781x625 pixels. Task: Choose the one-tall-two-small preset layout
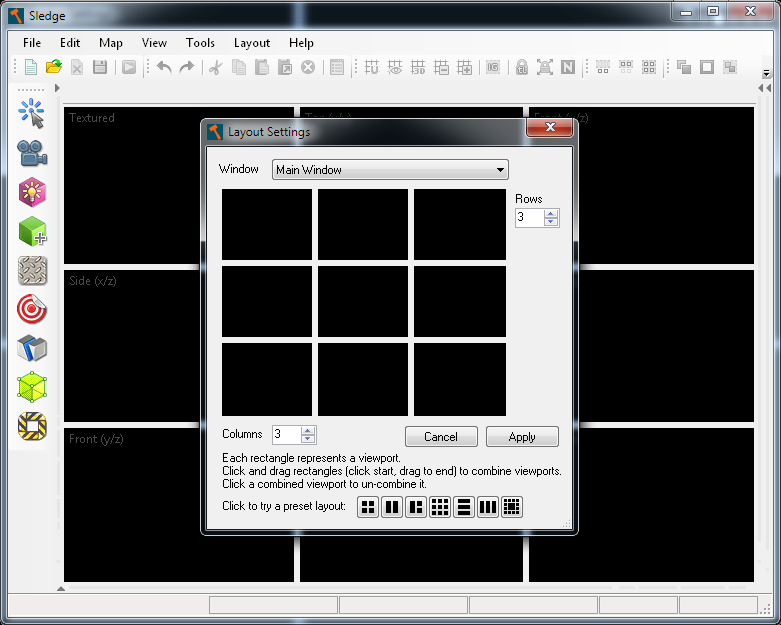click(416, 507)
